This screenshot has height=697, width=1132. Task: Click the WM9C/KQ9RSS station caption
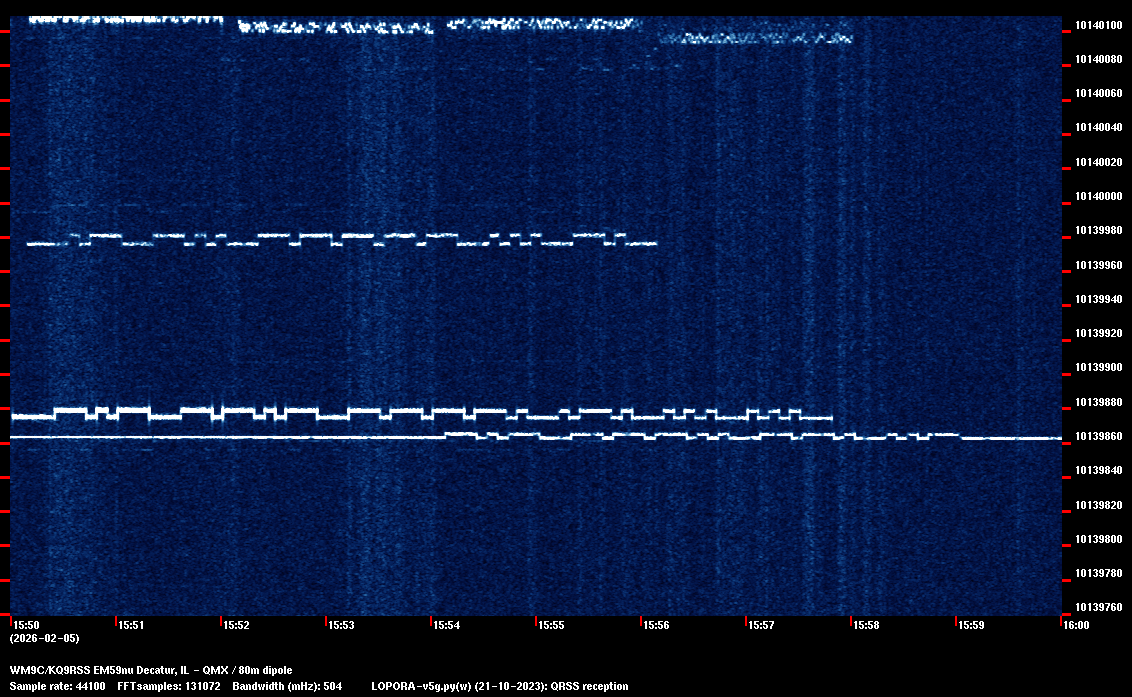pyautogui.click(x=151, y=670)
